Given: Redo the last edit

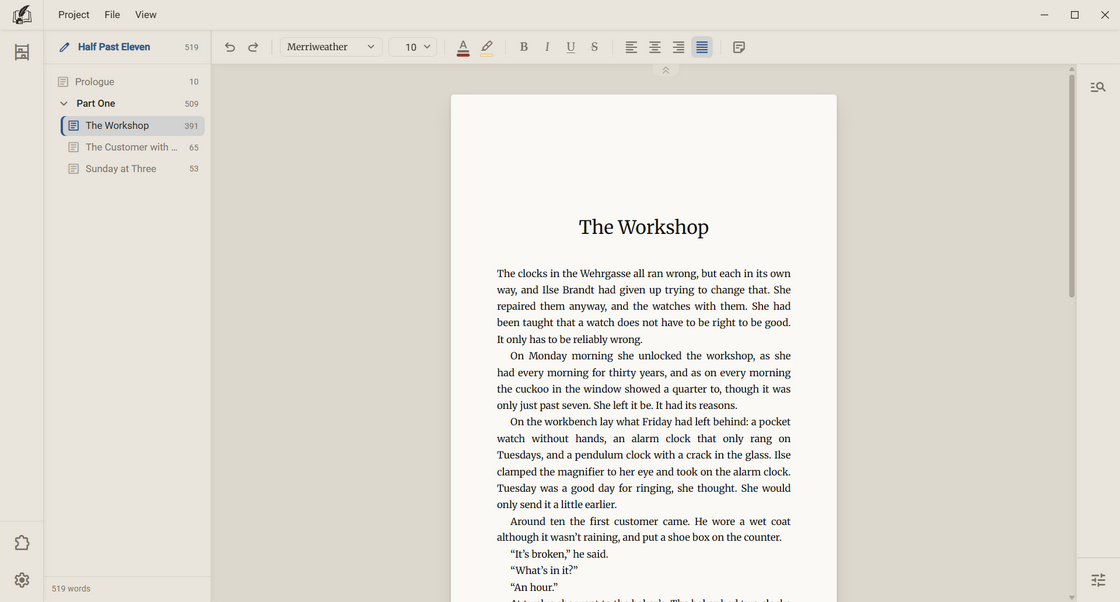Looking at the screenshot, I should (253, 47).
